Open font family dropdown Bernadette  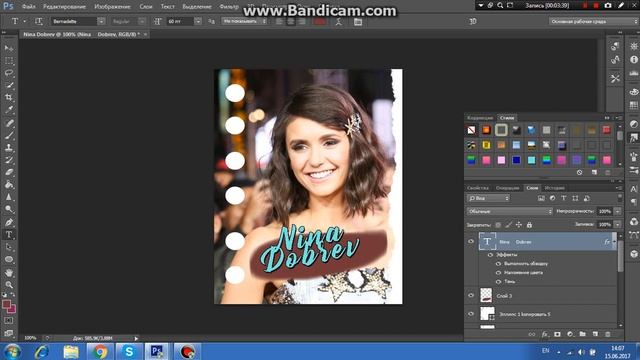tap(101, 21)
